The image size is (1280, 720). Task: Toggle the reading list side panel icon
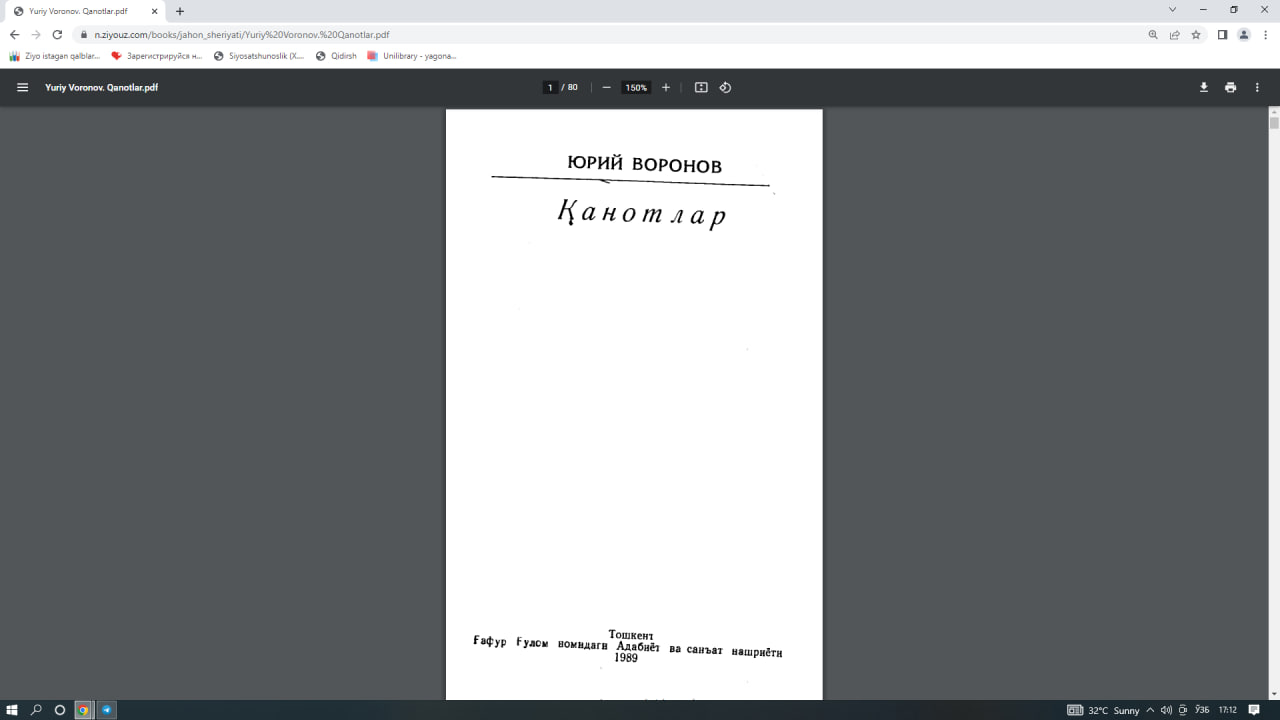[x=1221, y=33]
